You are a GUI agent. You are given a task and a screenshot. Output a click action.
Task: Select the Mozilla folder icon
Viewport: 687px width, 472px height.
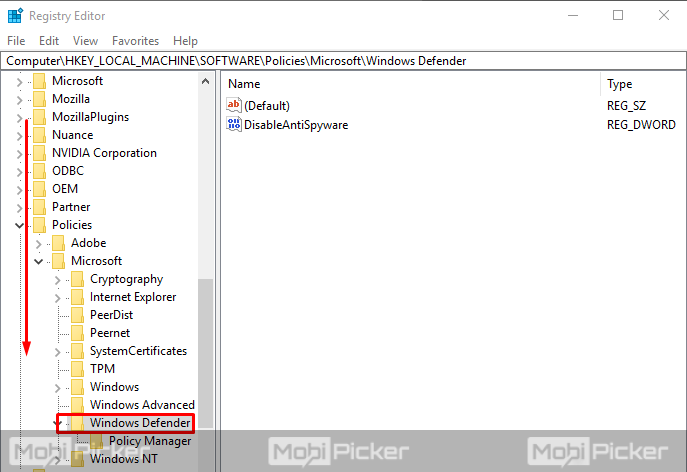(39, 99)
